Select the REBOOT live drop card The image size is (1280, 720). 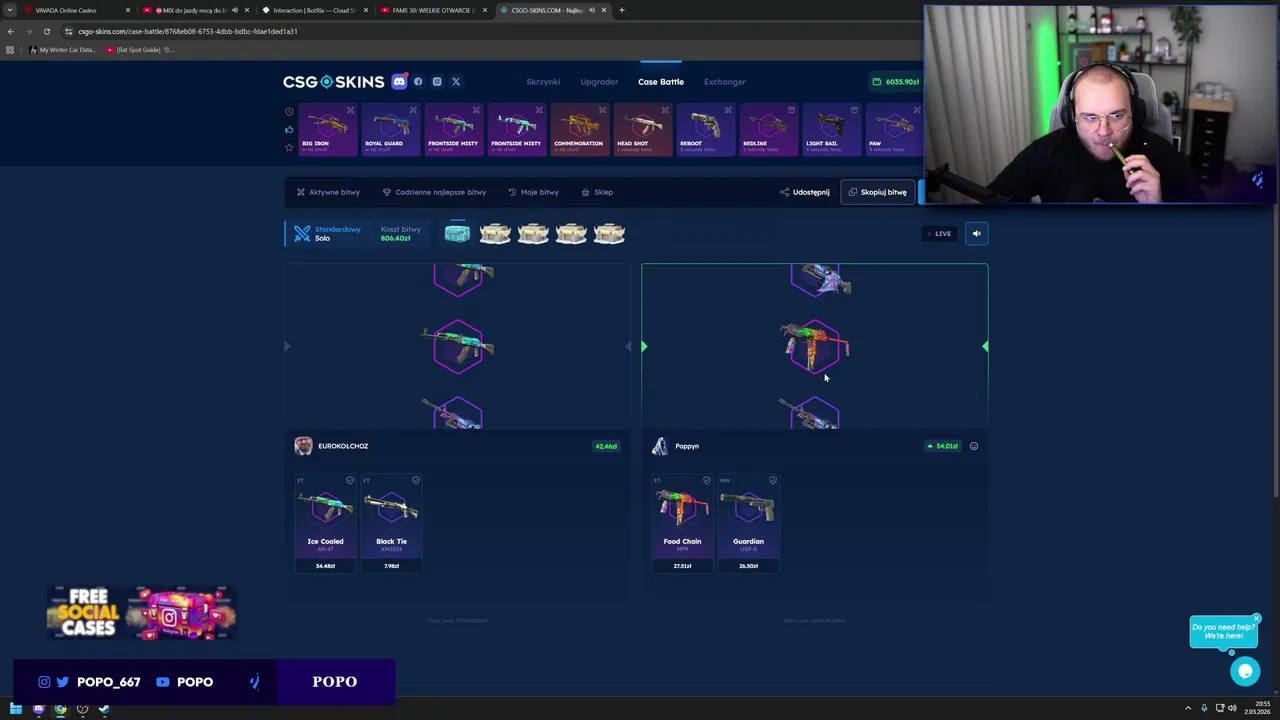(705, 129)
